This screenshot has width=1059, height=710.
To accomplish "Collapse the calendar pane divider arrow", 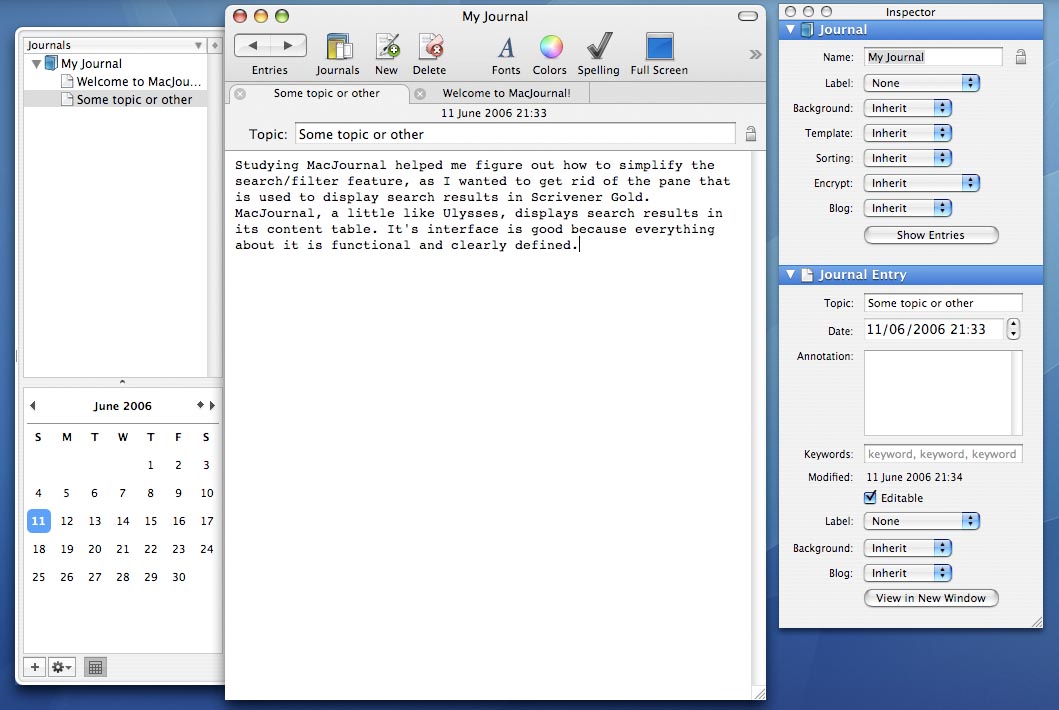I will tap(122, 382).
